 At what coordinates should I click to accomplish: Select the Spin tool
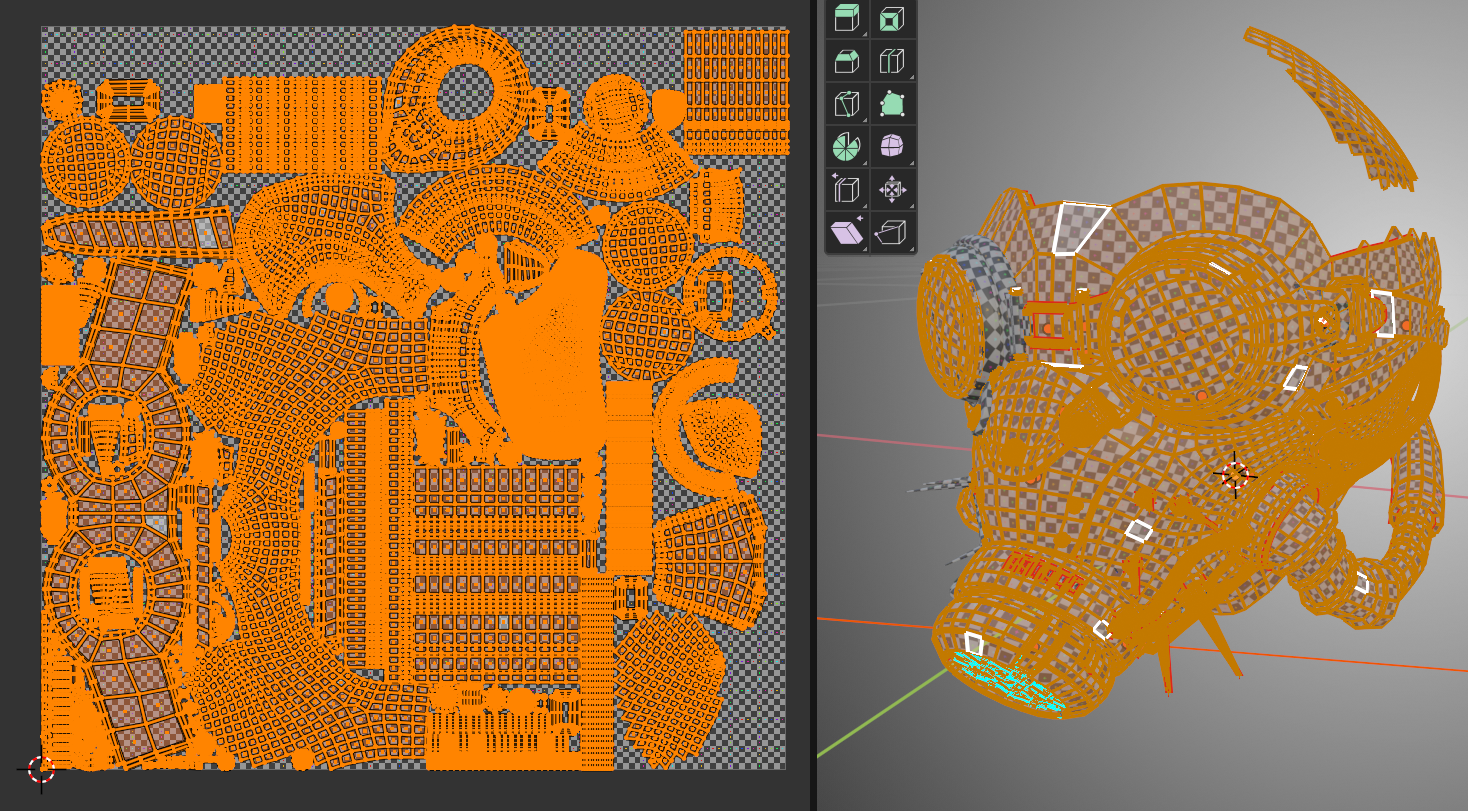847,146
